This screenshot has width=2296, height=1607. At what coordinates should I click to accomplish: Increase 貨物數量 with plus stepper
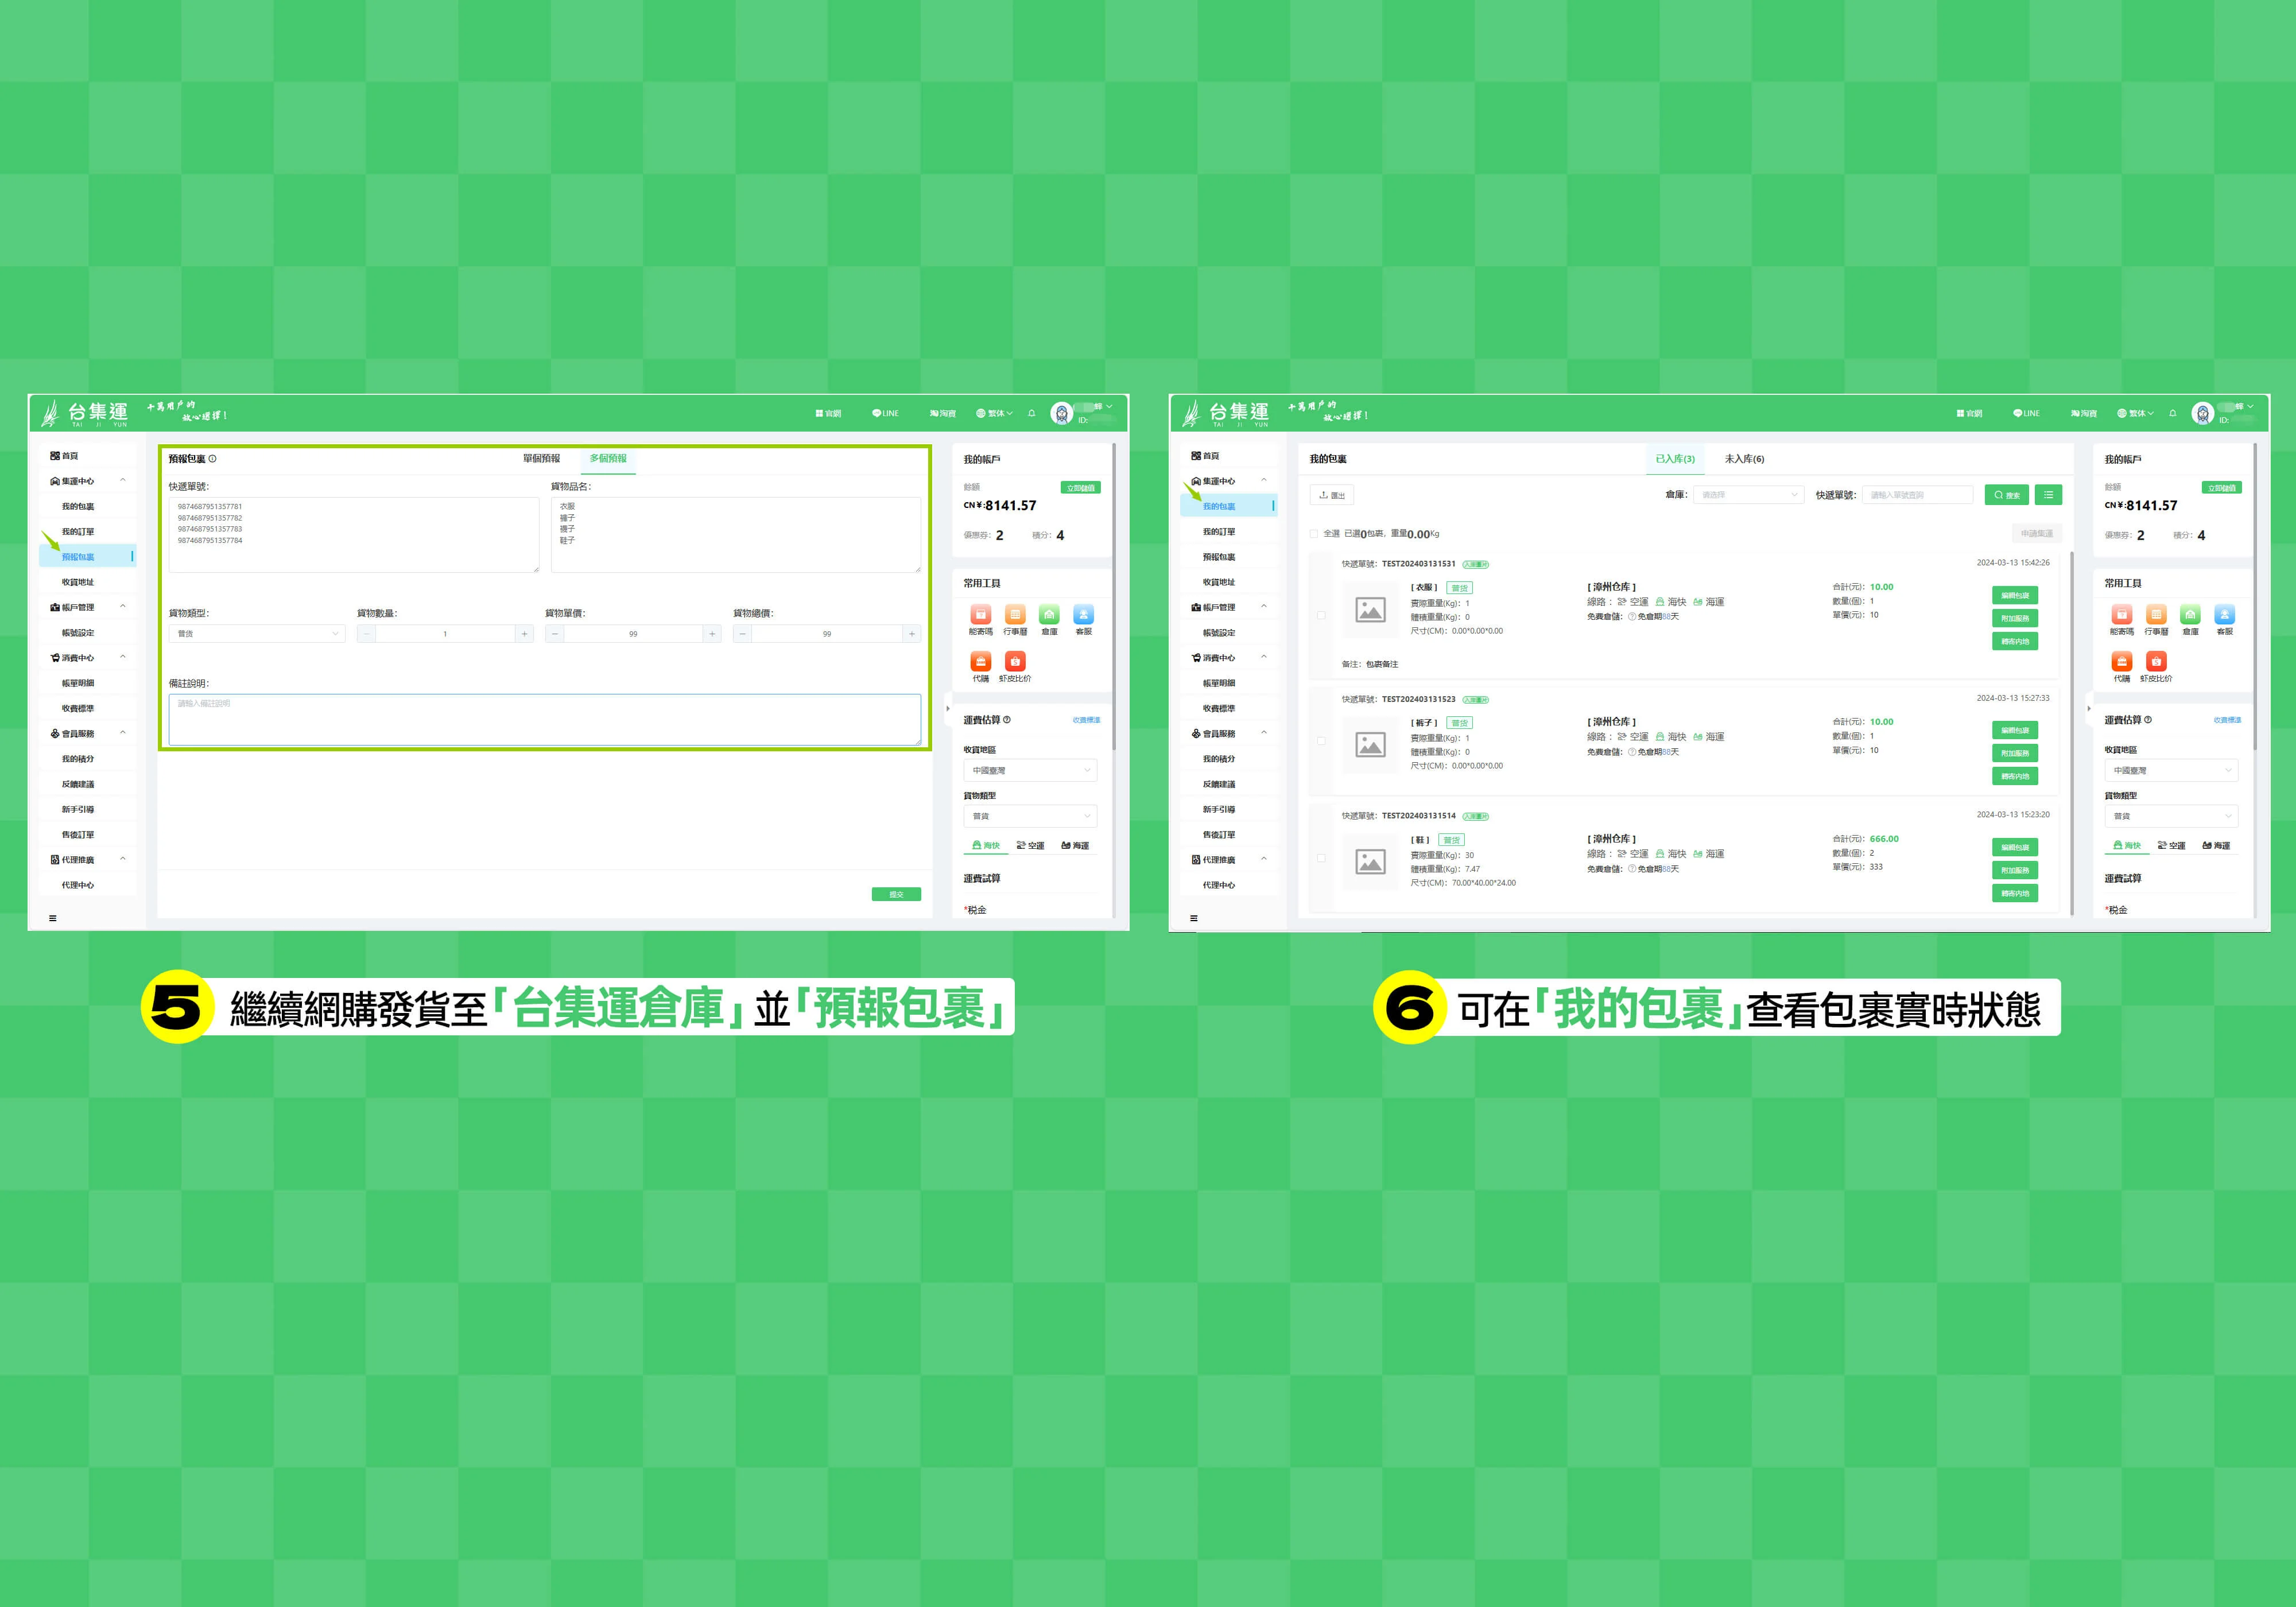coord(524,634)
